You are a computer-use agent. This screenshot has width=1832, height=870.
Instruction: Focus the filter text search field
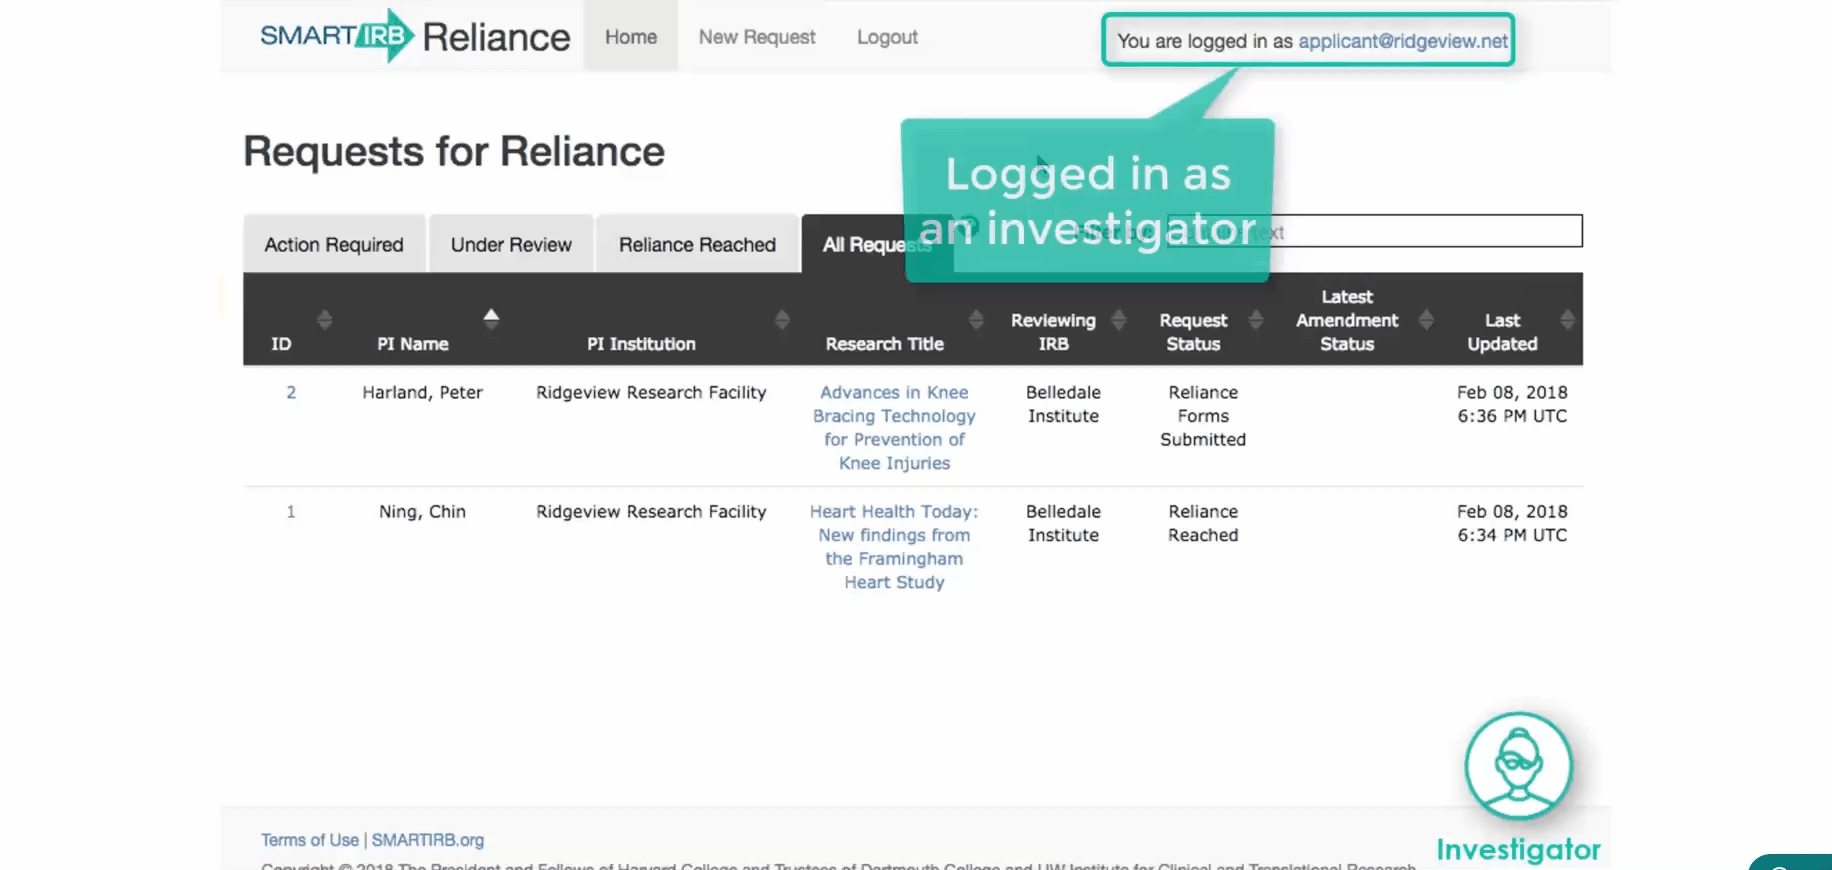1374,231
